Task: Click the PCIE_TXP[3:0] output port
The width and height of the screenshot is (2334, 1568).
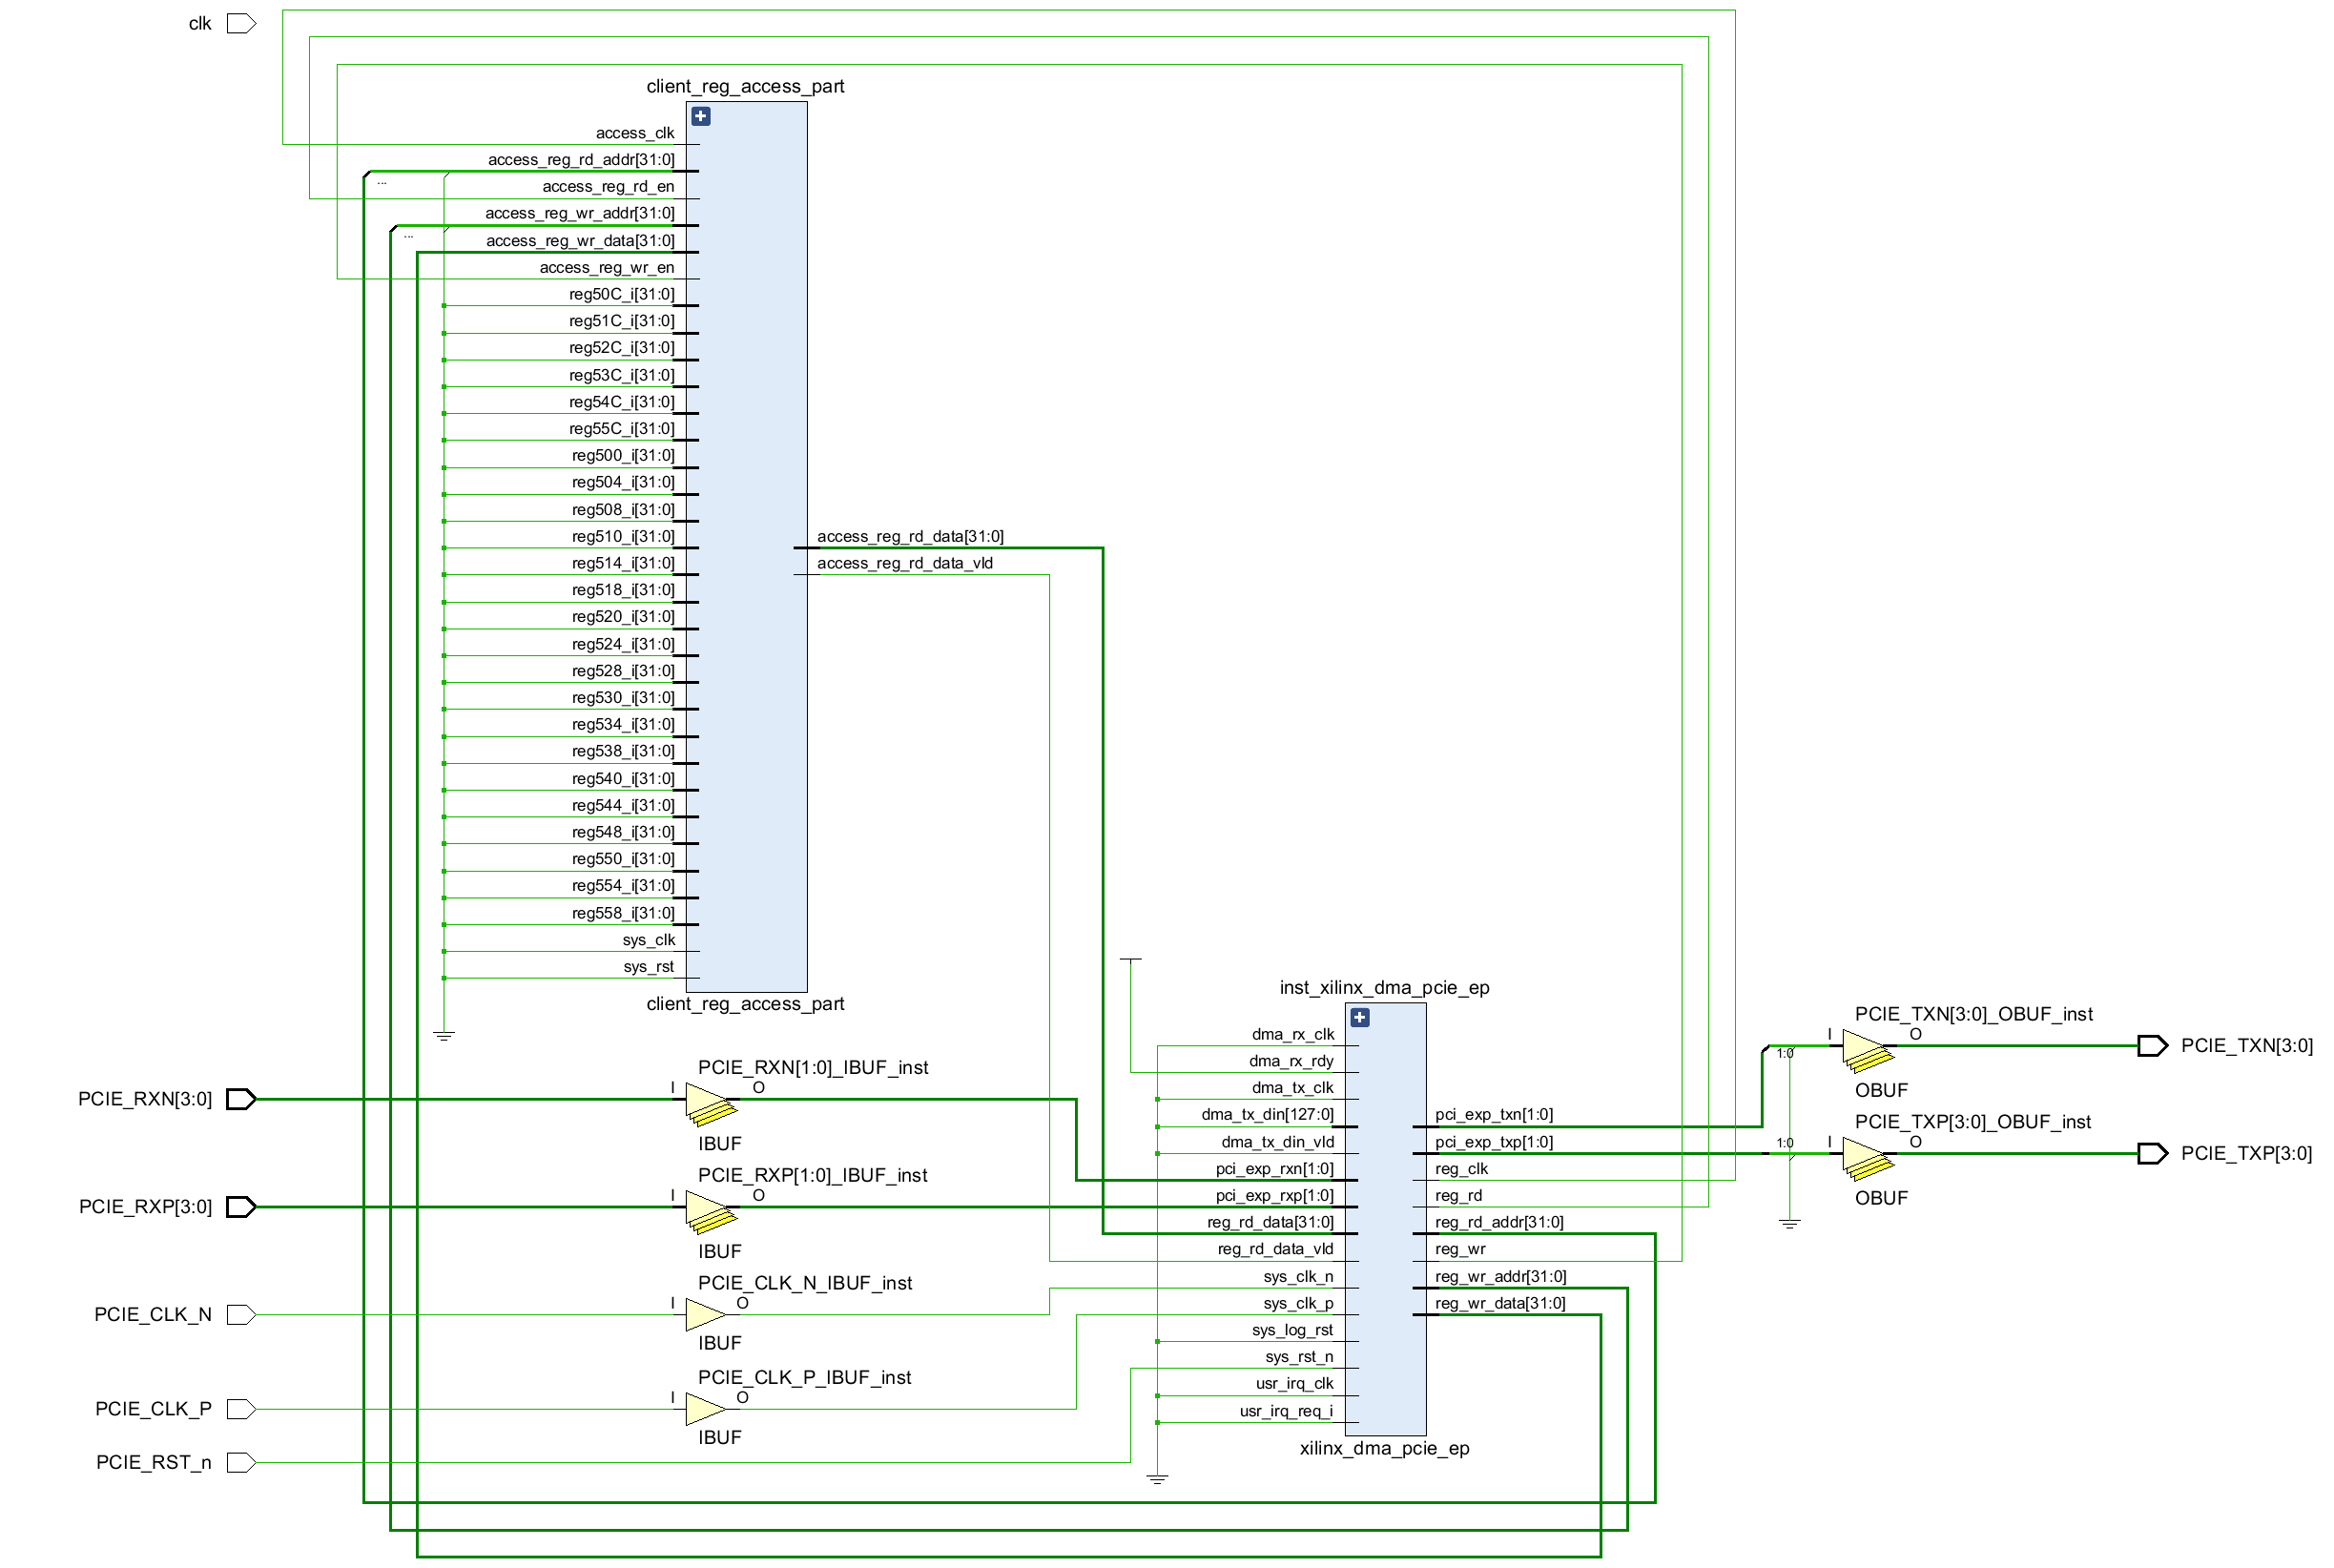Action: 2151,1154
